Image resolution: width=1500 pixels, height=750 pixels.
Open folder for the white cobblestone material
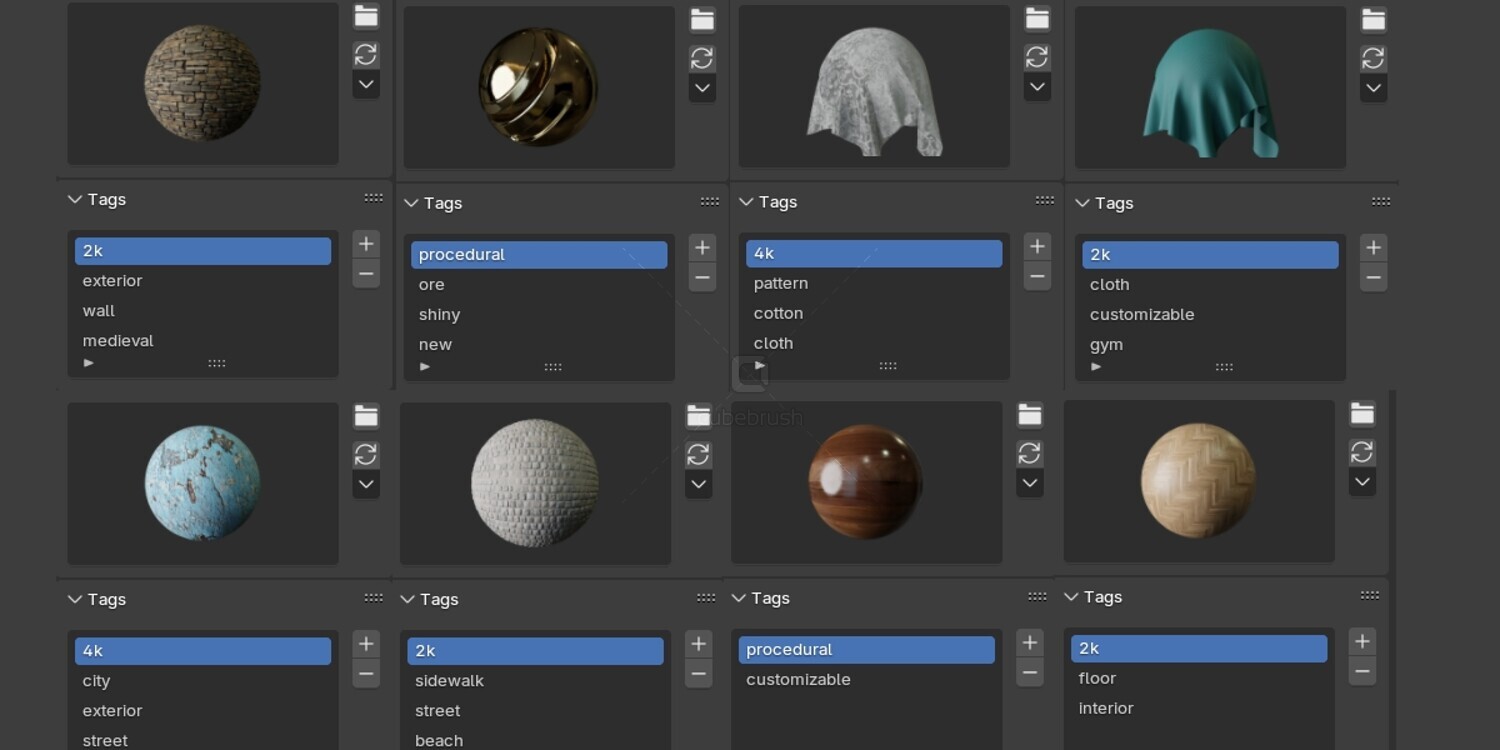pyautogui.click(x=698, y=416)
